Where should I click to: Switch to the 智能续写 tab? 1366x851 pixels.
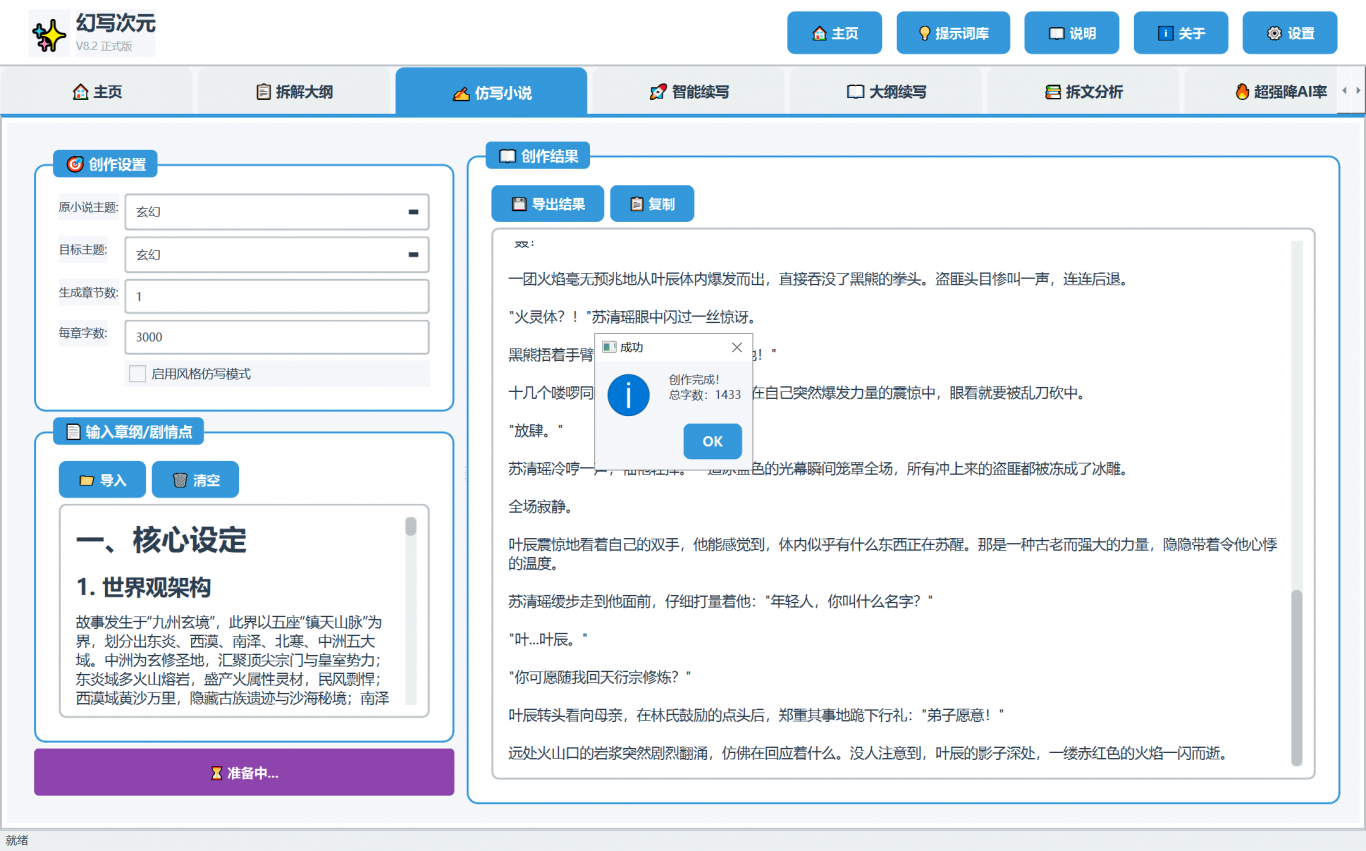[x=688, y=92]
